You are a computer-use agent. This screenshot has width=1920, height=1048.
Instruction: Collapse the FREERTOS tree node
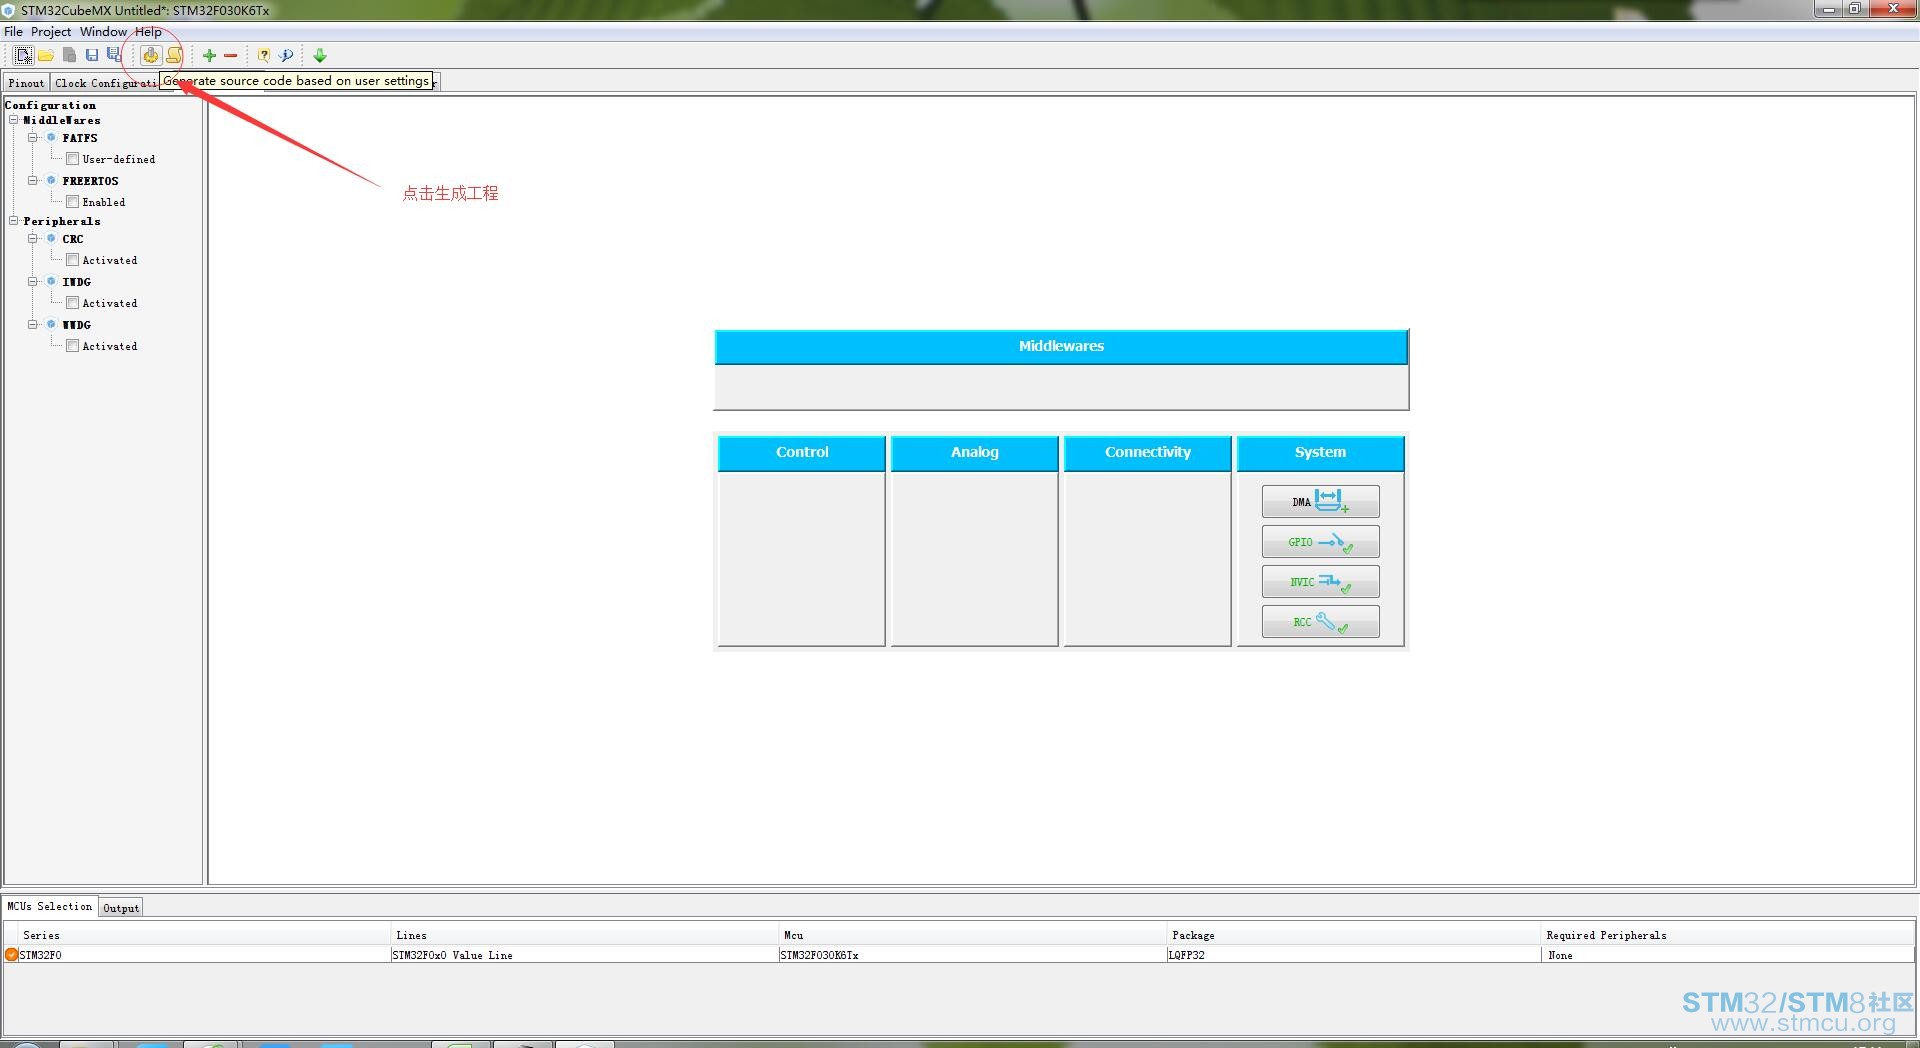[33, 181]
